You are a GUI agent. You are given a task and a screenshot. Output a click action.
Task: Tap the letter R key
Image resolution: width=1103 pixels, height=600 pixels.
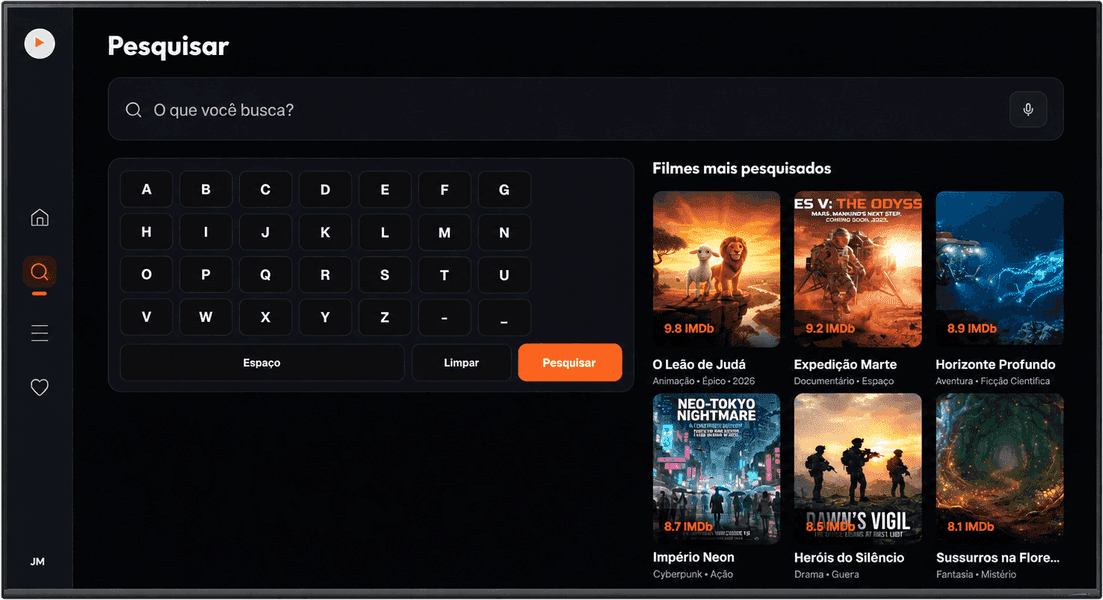325,274
